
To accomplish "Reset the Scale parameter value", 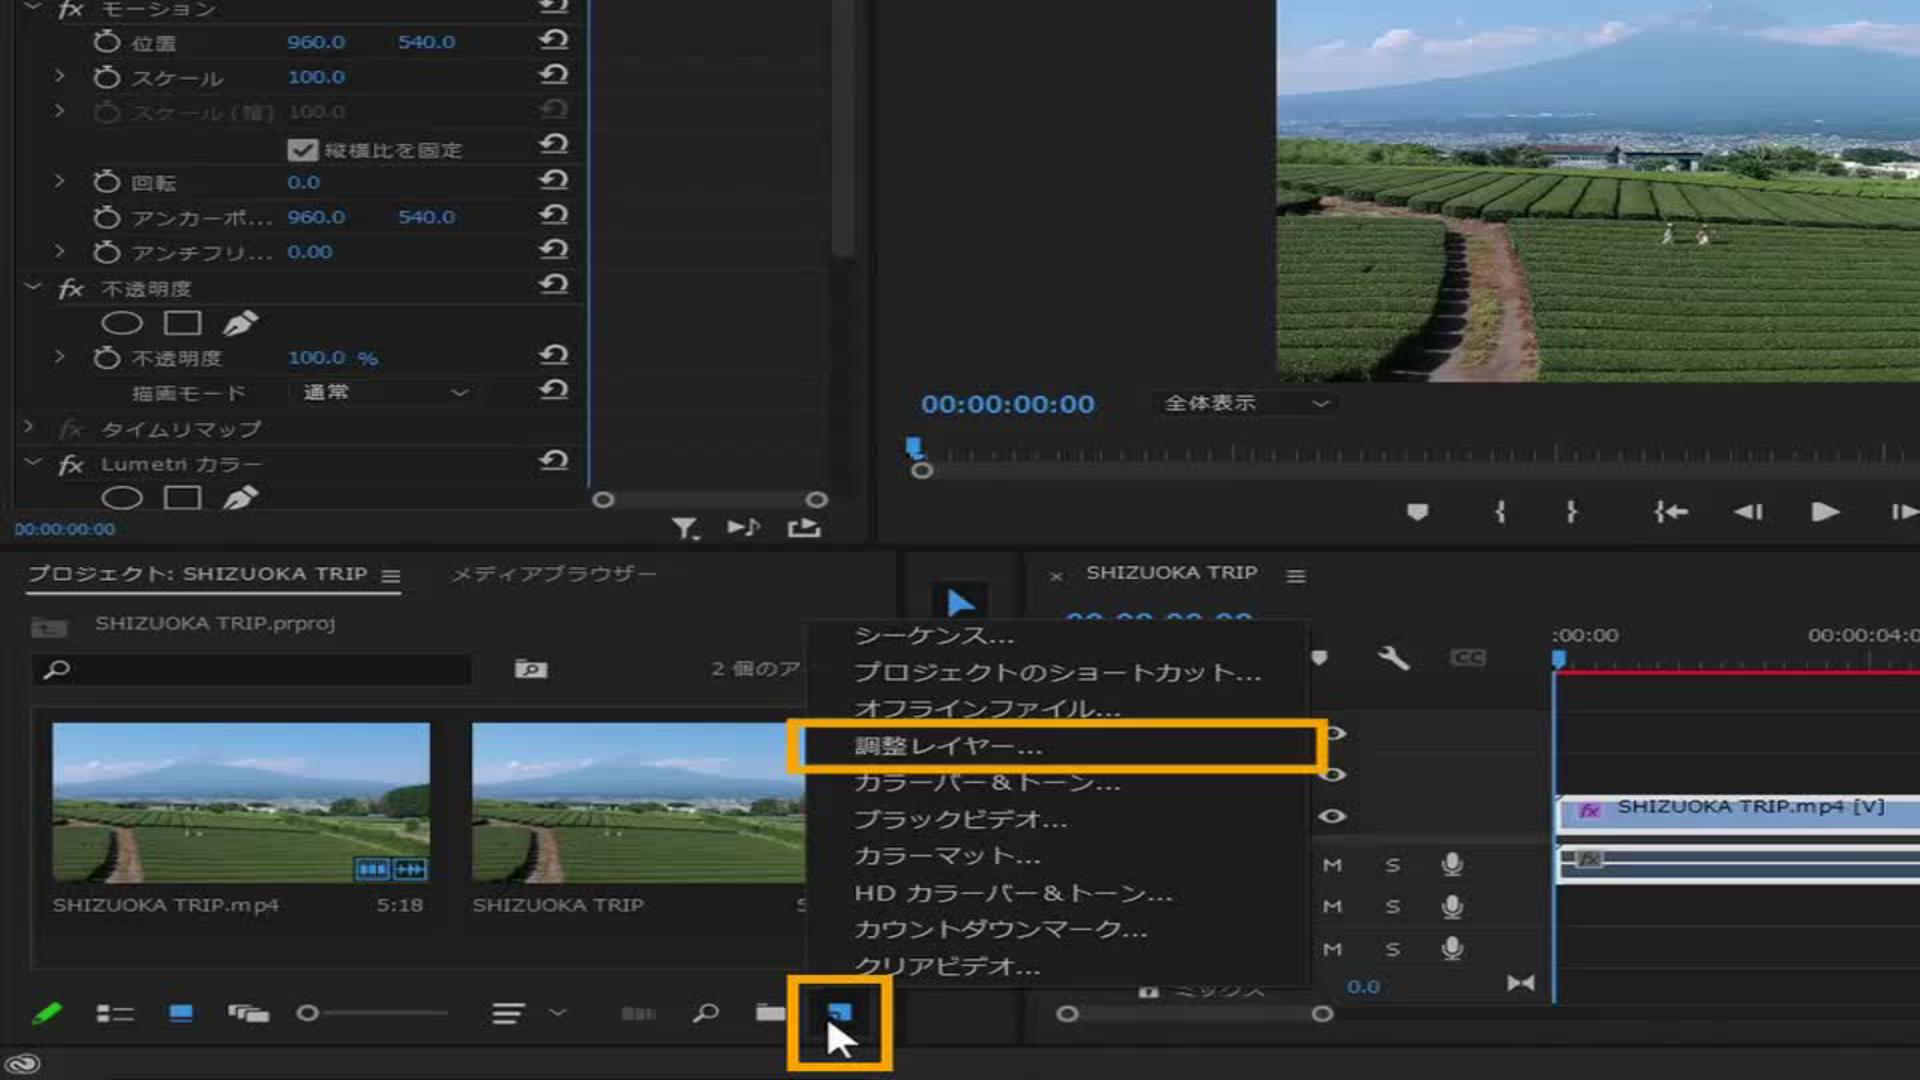I will [x=553, y=76].
